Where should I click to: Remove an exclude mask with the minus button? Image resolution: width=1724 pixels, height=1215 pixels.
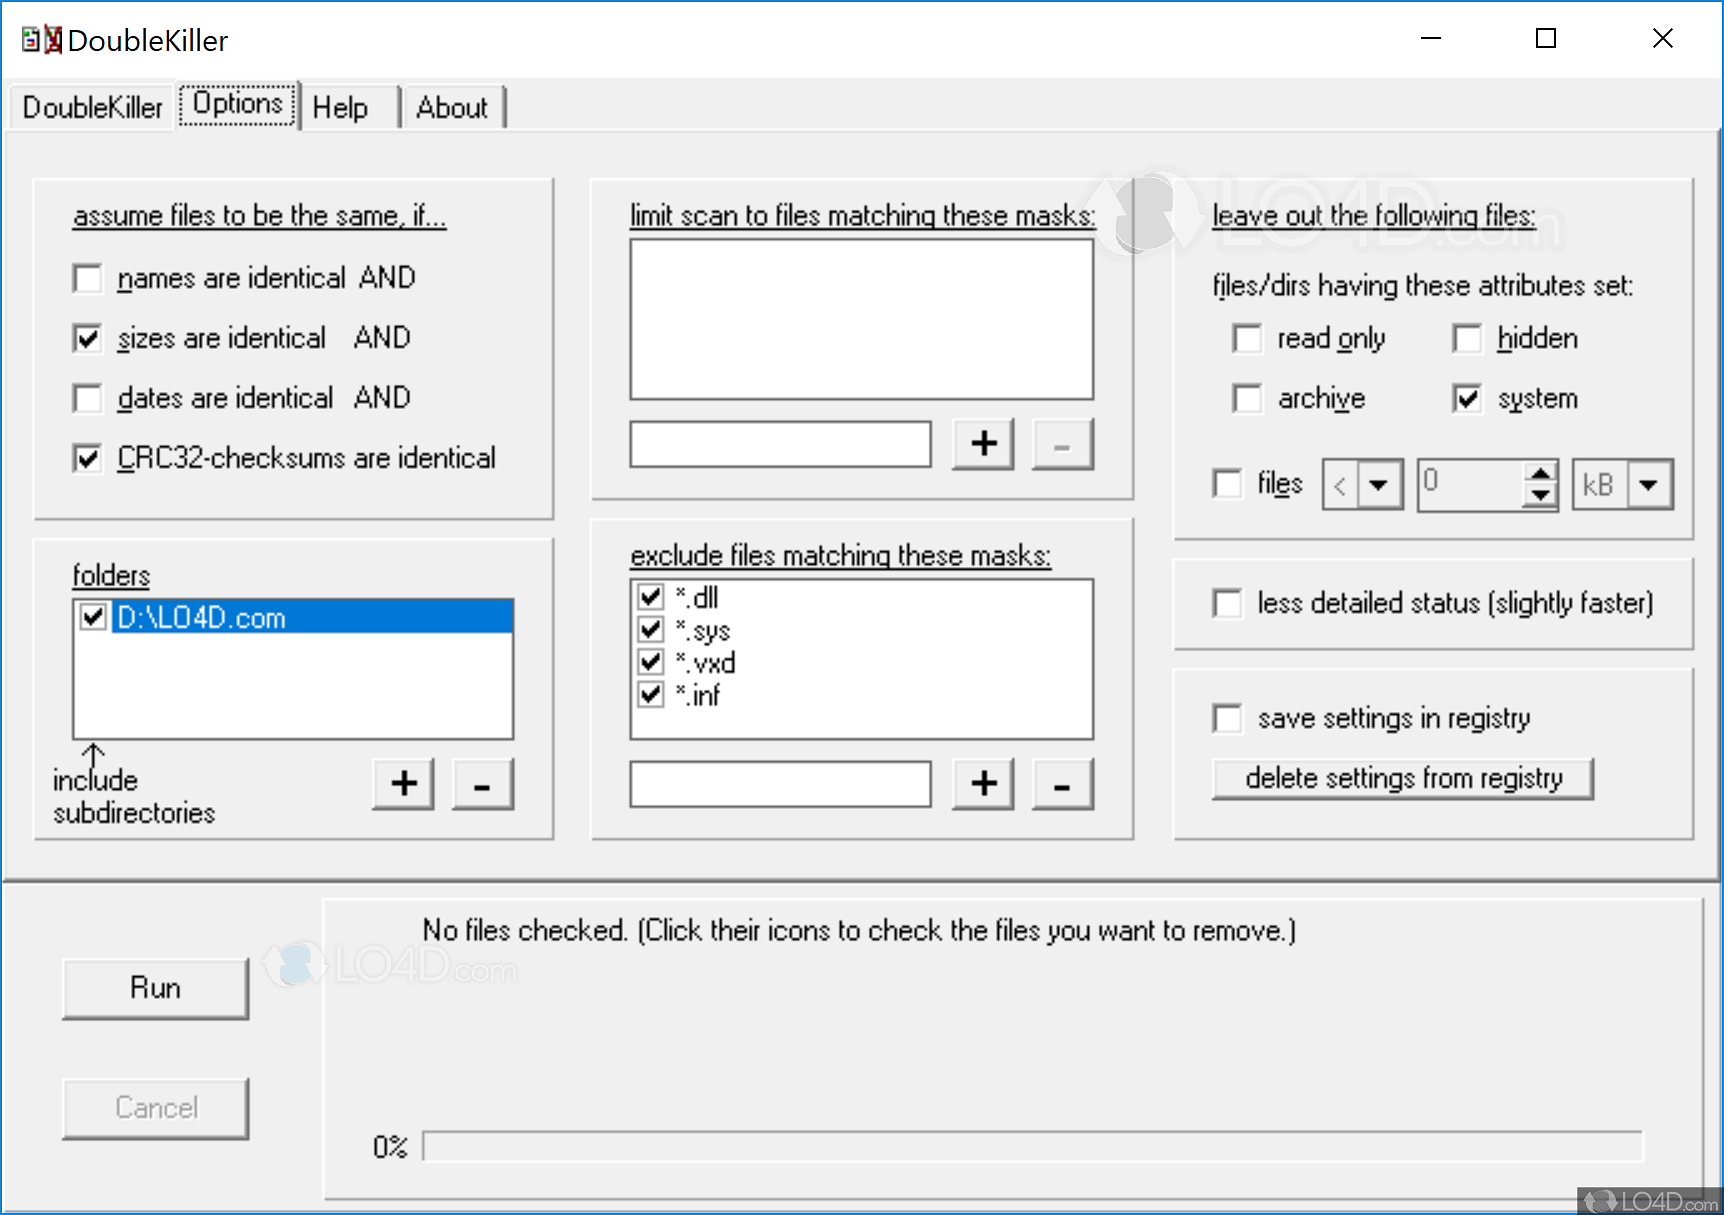pos(1063,784)
